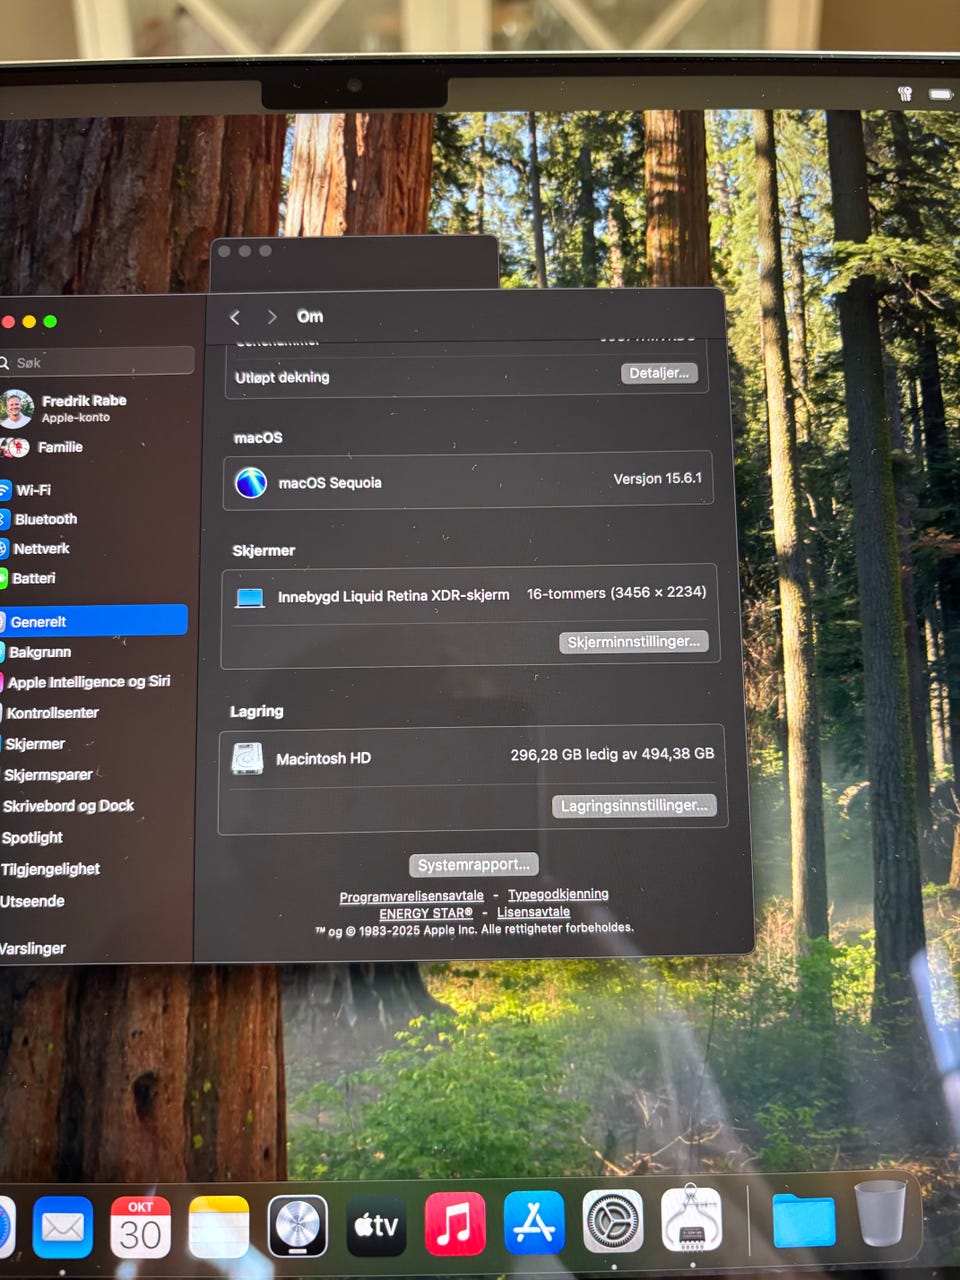Open the Bakgrunn settings pane
The width and height of the screenshot is (960, 1280).
40,652
